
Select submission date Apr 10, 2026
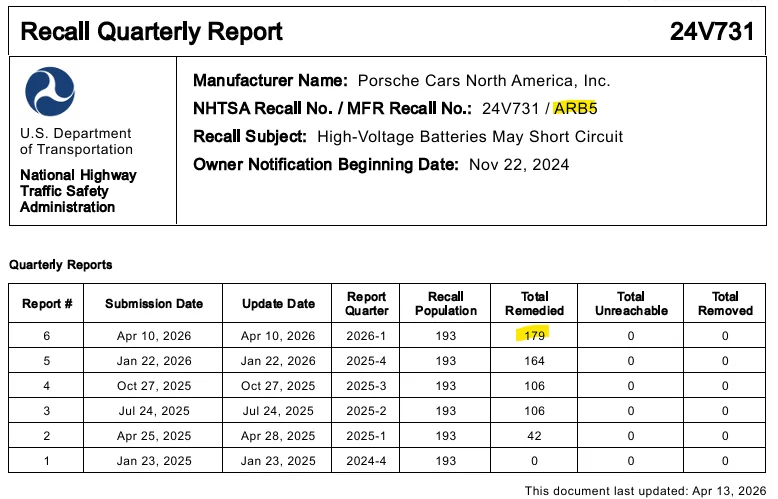154,336
